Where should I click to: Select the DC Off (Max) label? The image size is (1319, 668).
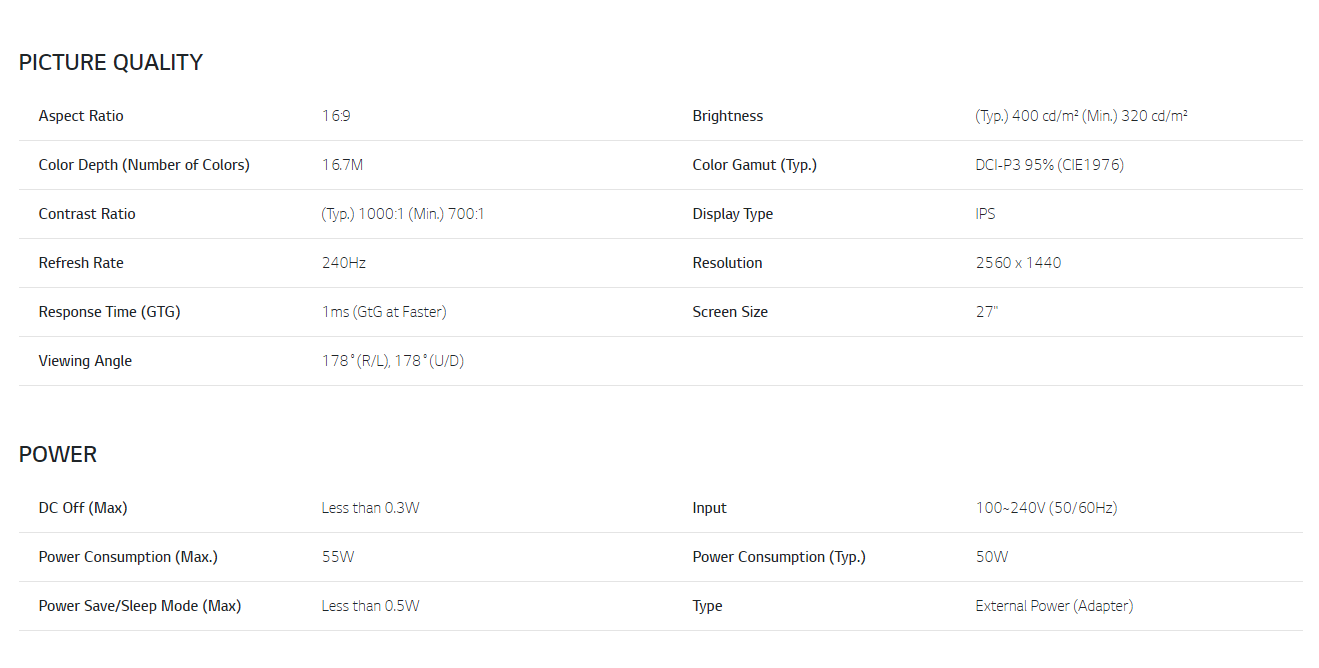tap(83, 508)
